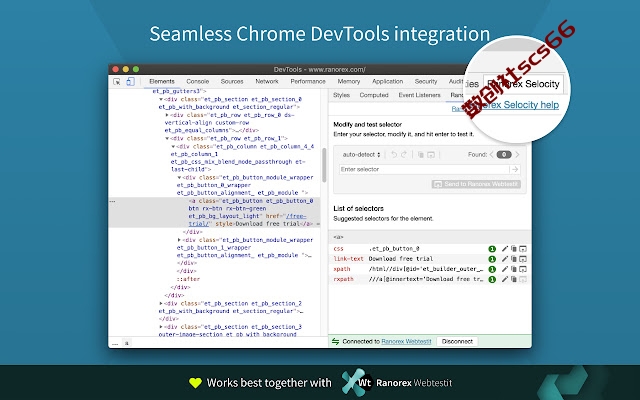Click match count badge on xpath row
Viewport: 640px width, 400px height.
click(x=492, y=269)
